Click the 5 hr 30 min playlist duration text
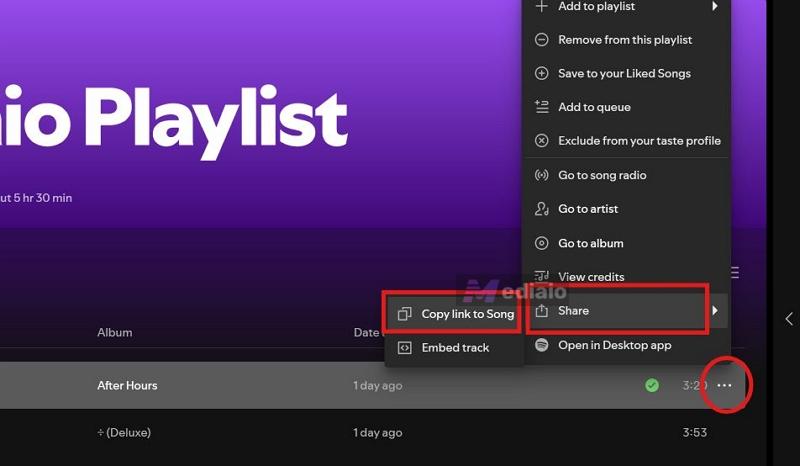Screen dimensions: 800x466 [43, 198]
